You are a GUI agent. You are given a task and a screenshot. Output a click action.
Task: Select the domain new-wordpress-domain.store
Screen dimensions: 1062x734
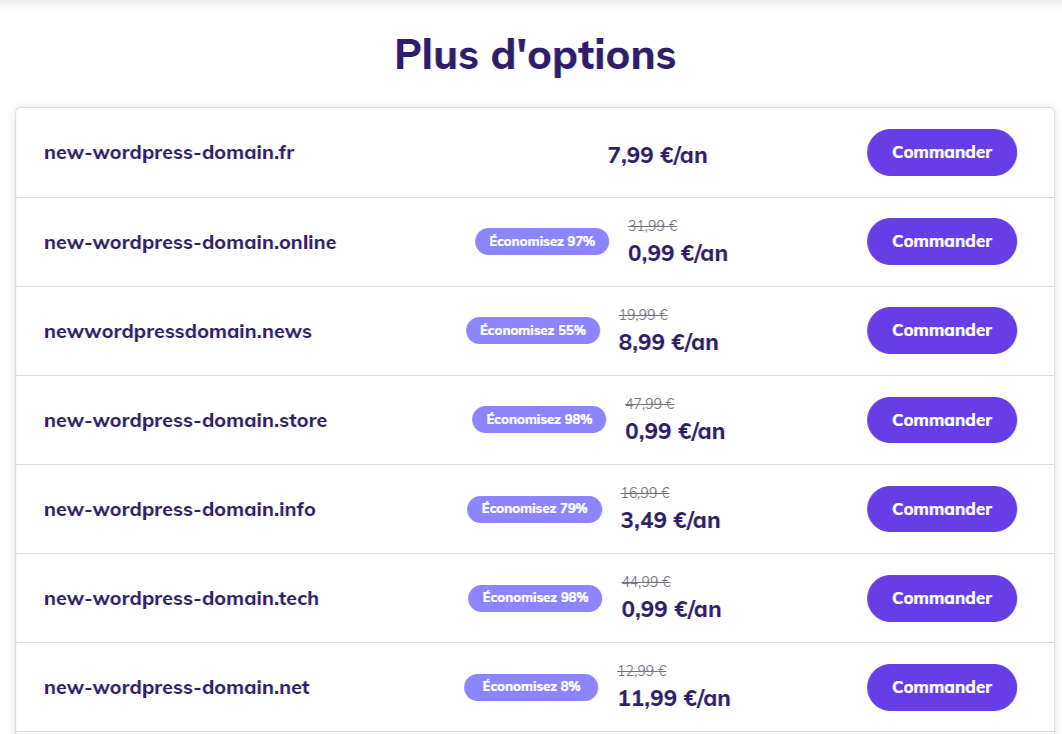(x=185, y=420)
